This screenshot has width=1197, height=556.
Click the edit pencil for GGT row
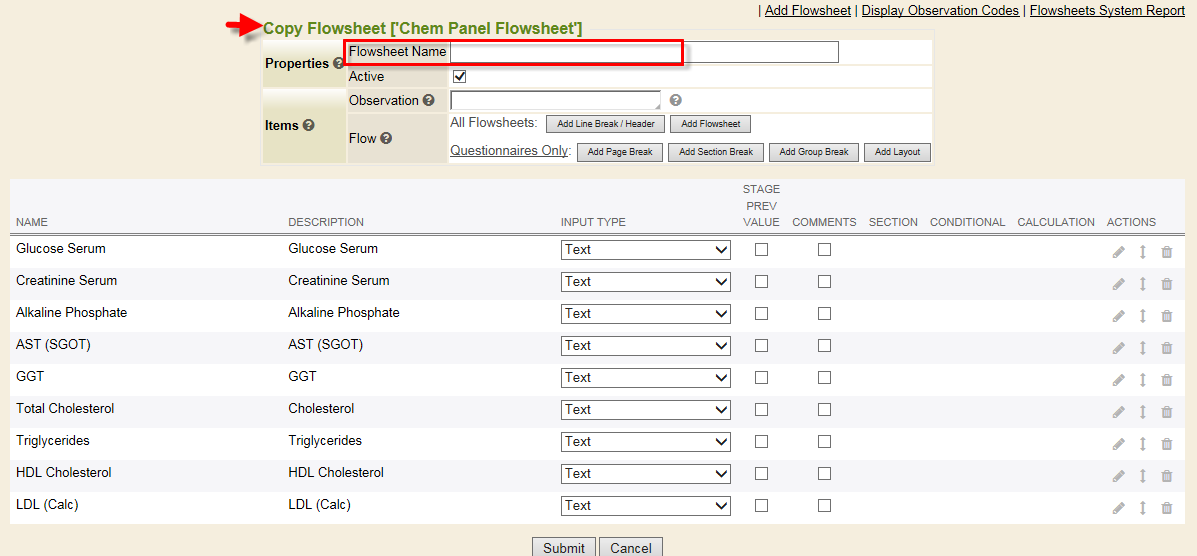[1118, 380]
